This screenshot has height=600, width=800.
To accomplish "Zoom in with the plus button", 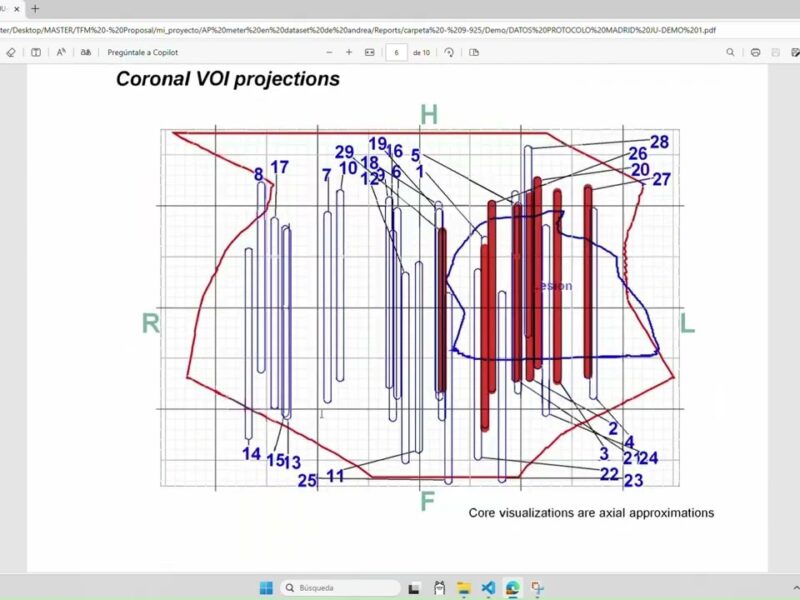I will coord(349,52).
